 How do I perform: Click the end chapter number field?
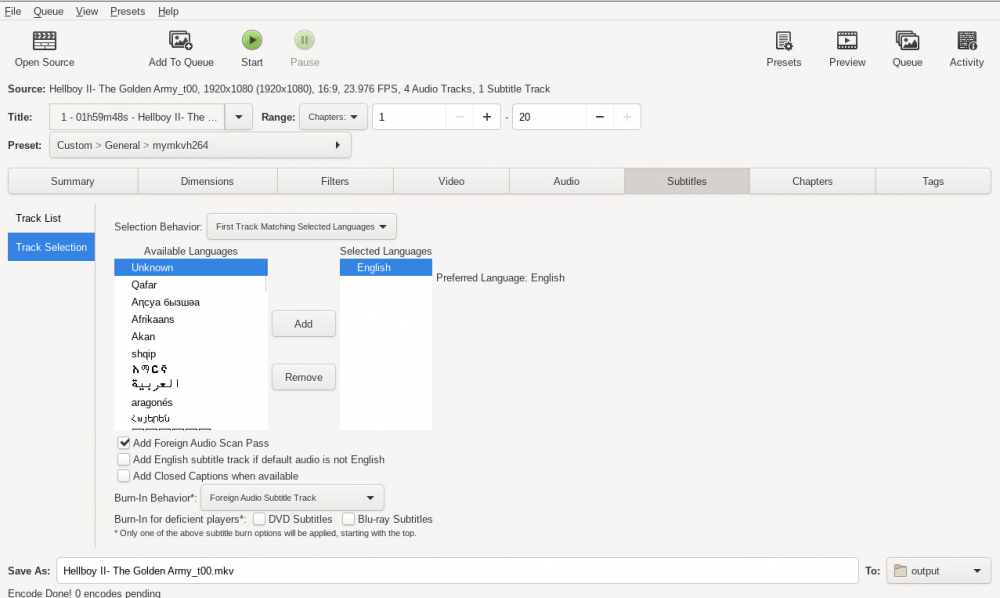[549, 117]
